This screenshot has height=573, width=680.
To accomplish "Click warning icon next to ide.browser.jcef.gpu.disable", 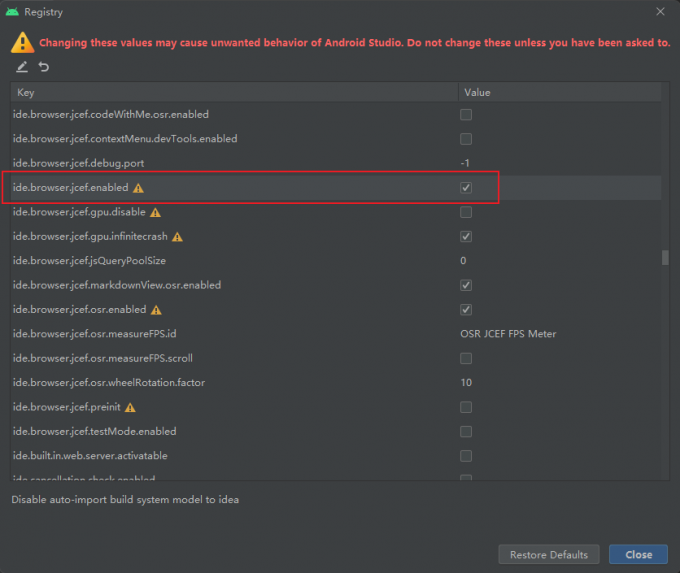I will click(x=155, y=213).
